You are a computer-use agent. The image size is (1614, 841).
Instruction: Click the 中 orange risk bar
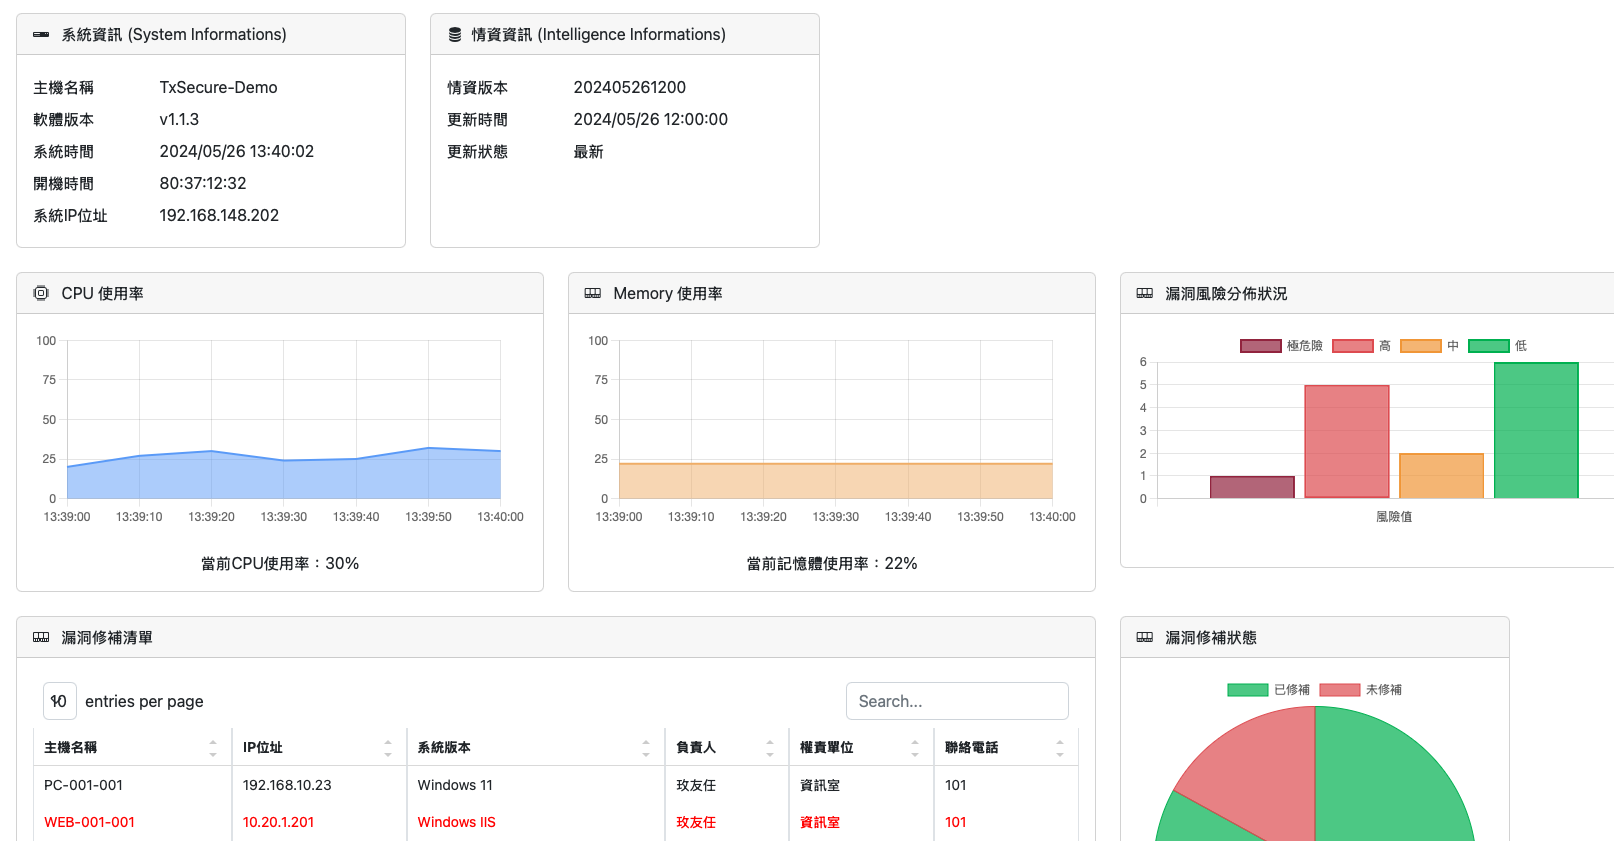(1441, 476)
